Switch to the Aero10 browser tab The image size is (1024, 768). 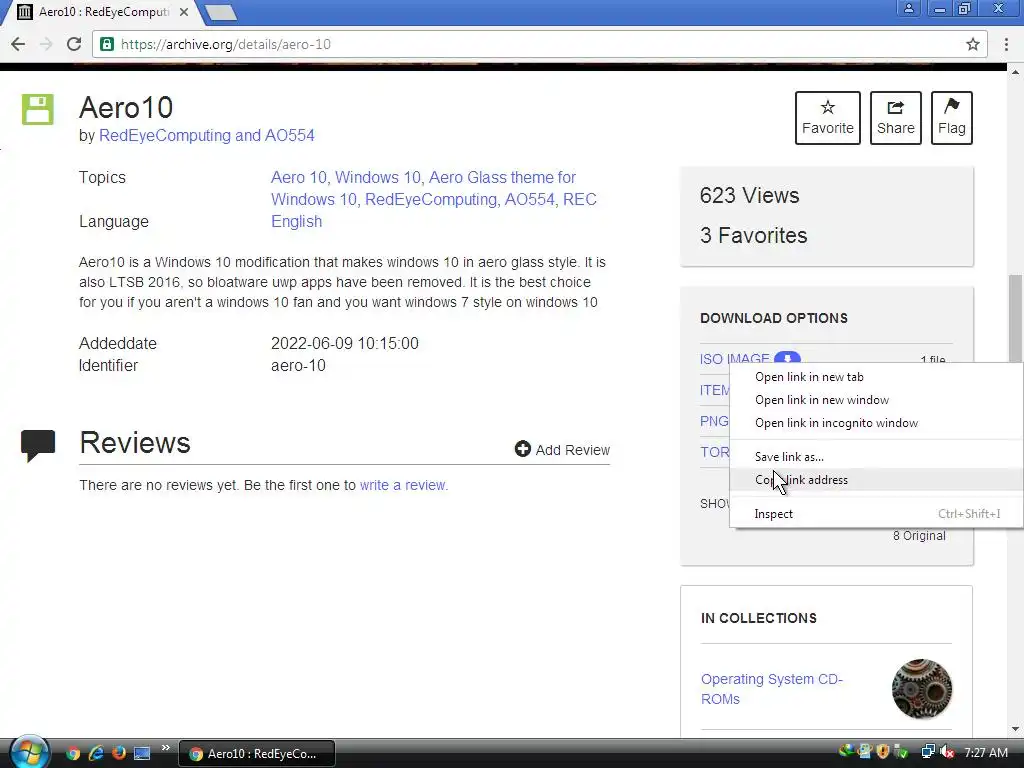103,12
